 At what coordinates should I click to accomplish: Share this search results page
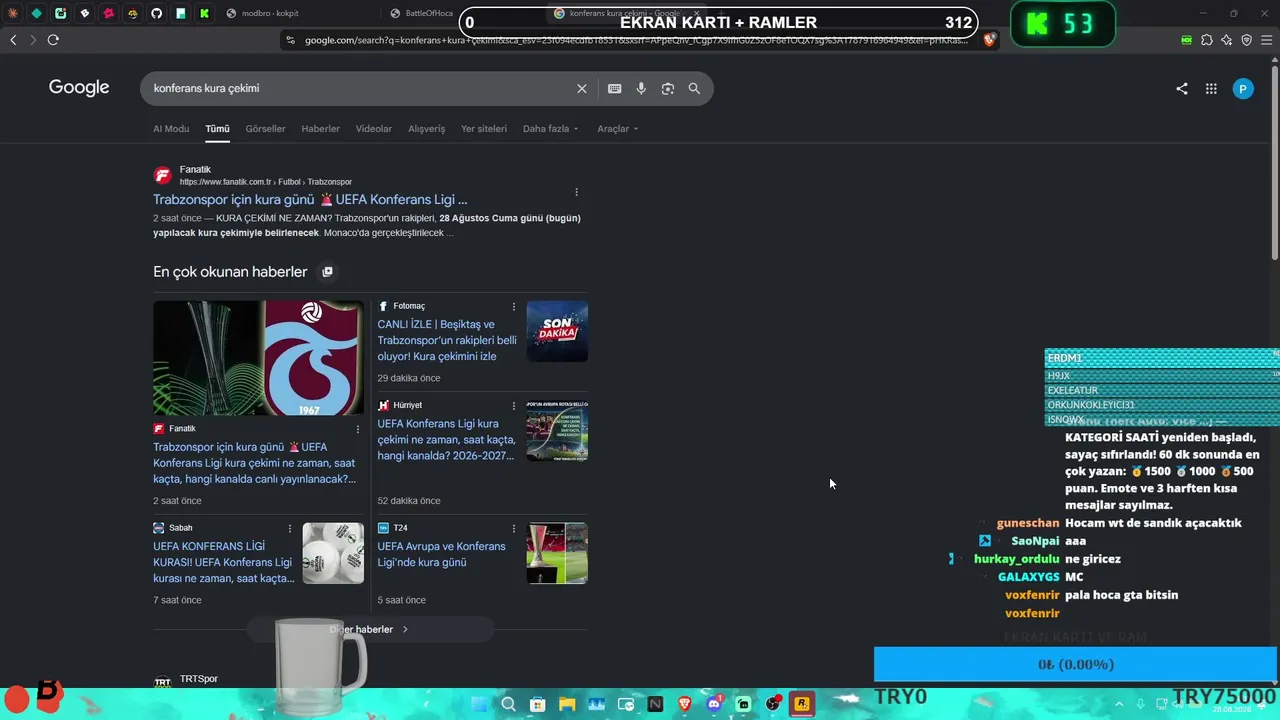click(1182, 89)
